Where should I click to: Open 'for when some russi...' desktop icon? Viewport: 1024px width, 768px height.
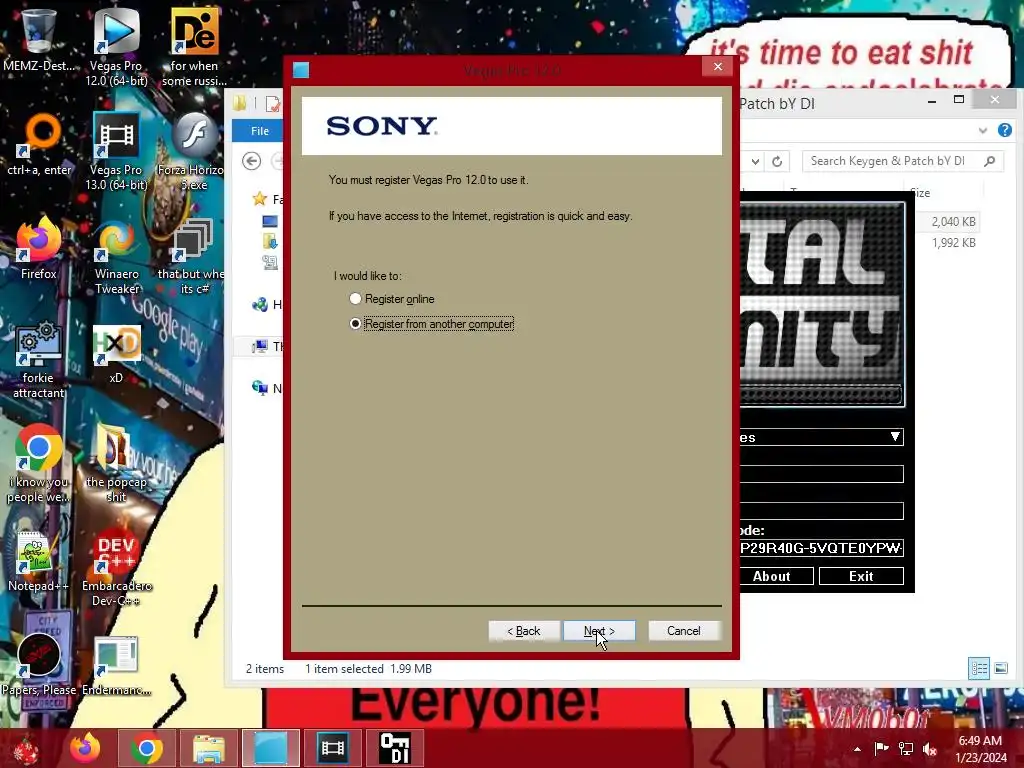(x=194, y=46)
